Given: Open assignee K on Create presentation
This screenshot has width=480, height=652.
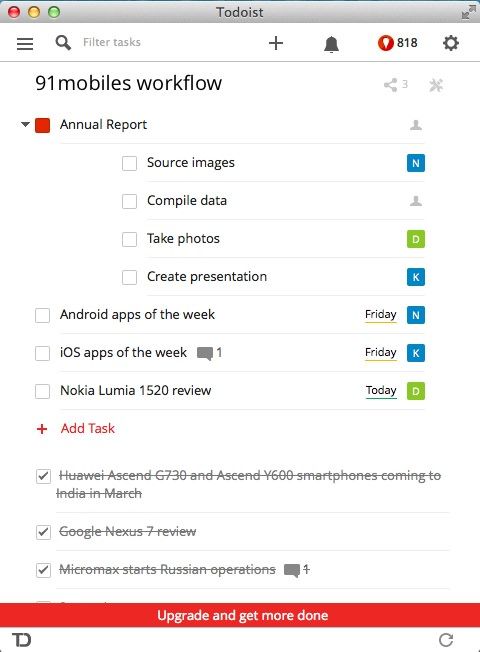Looking at the screenshot, I should click(416, 277).
